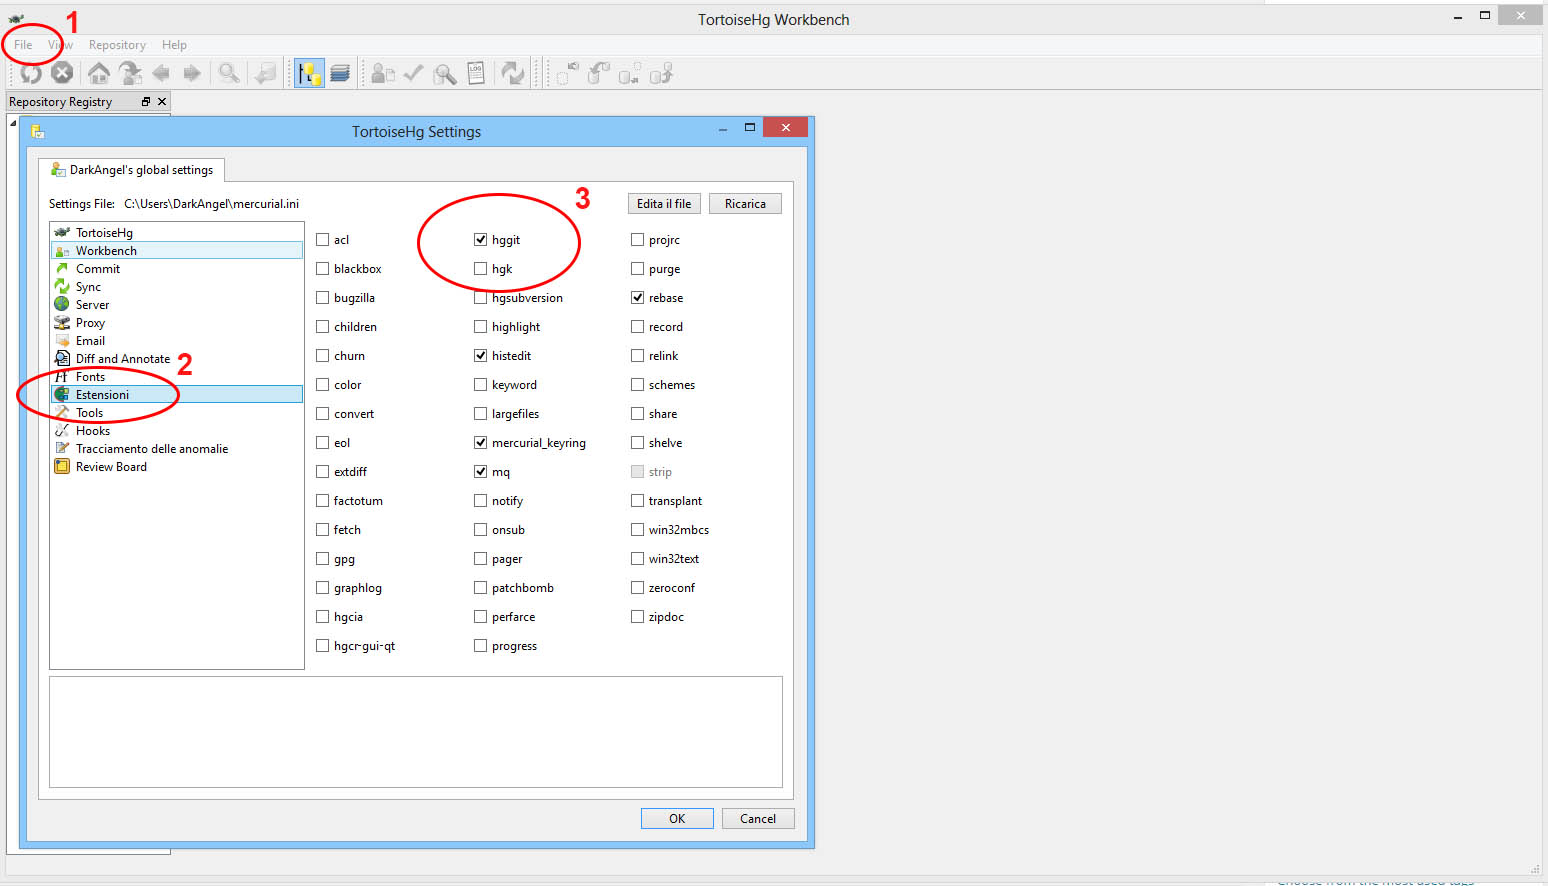Click the empty description text area
The image size is (1548, 886).
pos(416,732)
